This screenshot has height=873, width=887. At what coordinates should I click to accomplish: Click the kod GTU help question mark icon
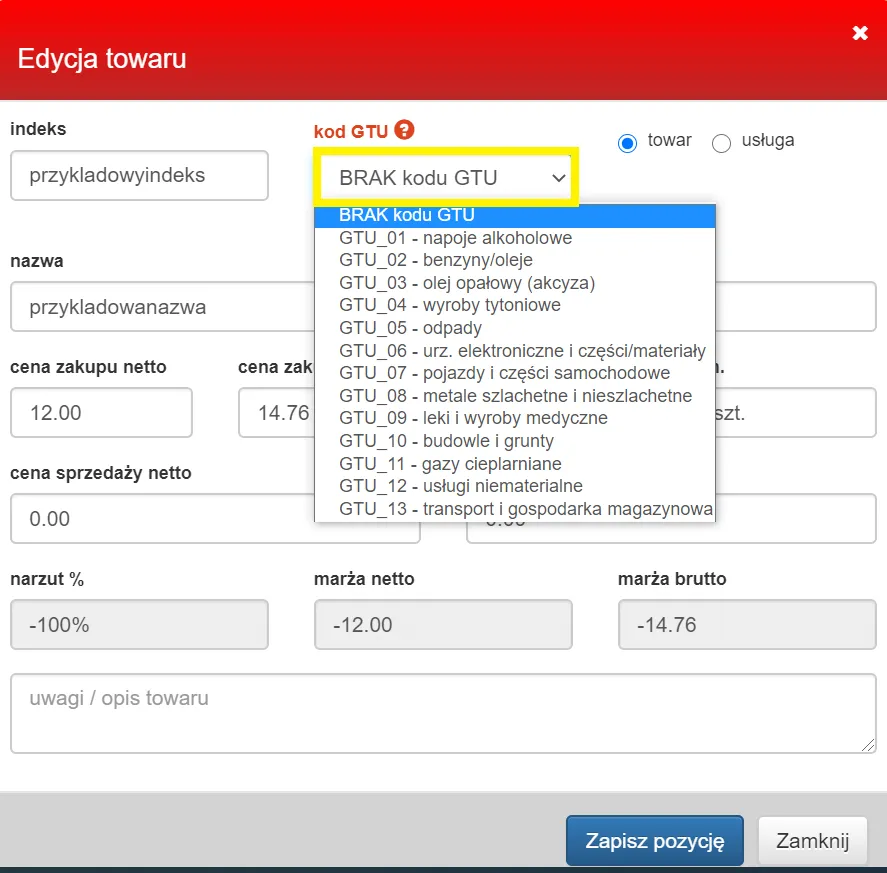click(x=404, y=130)
